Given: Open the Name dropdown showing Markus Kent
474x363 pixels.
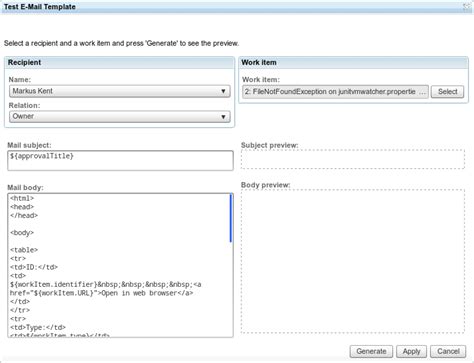Looking at the screenshot, I should point(120,91).
